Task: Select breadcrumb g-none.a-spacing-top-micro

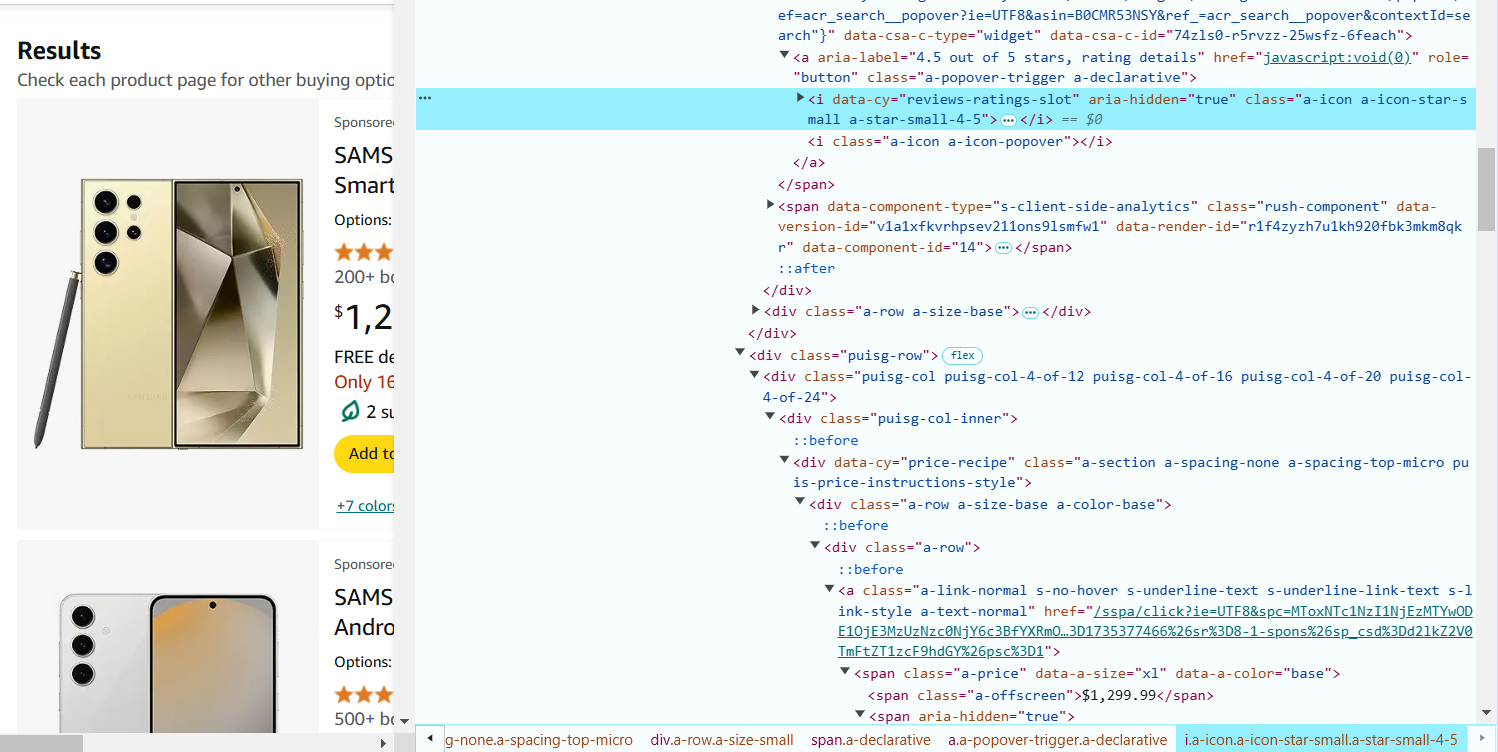Action: 539,740
